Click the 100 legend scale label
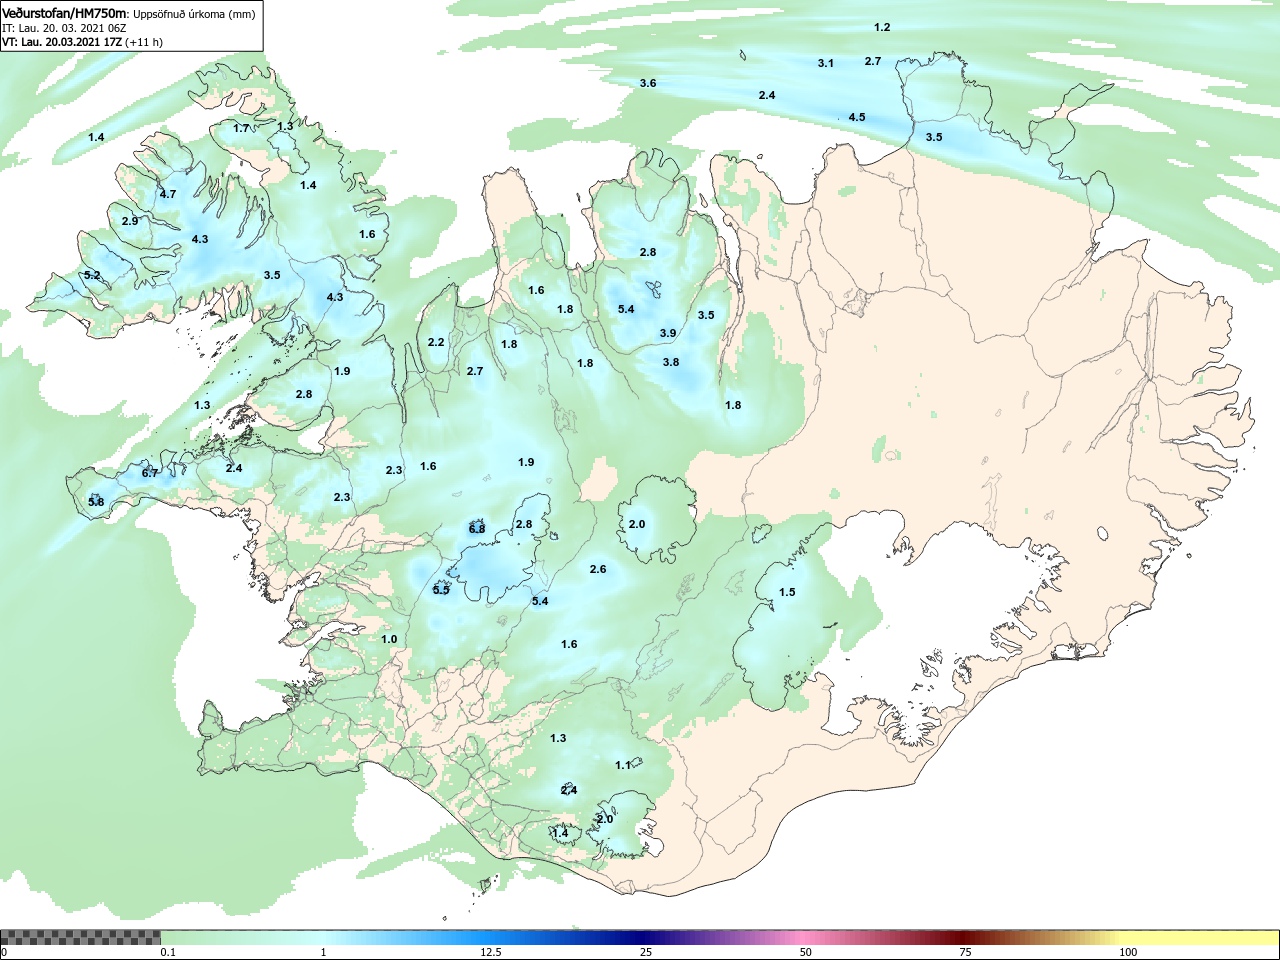The width and height of the screenshot is (1280, 960). point(1128,952)
